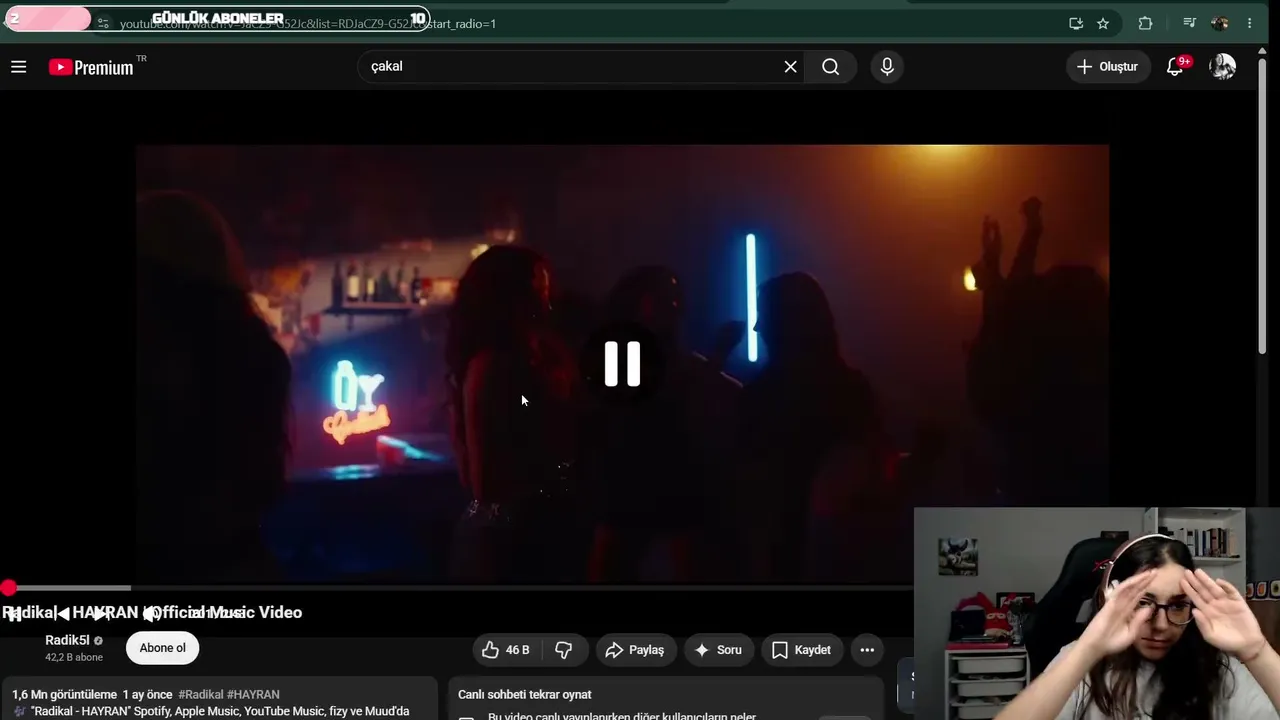The height and width of the screenshot is (720, 1280).
Task: Clear the search text with the X
Action: click(790, 67)
